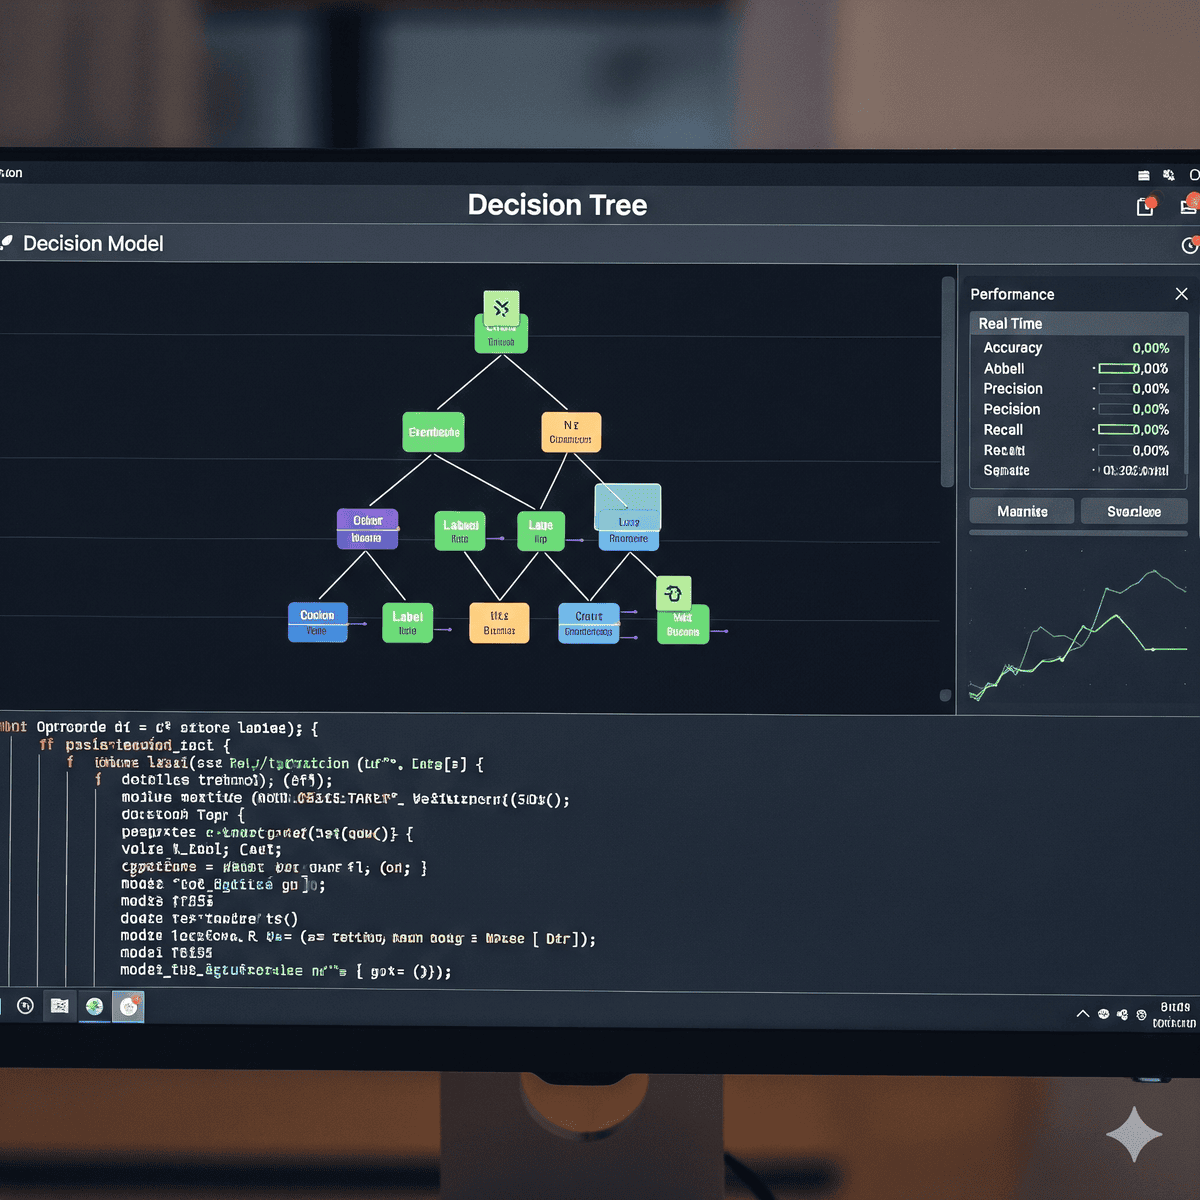Click the green loop icon above bottom-right node
The image size is (1200, 1200).
tap(673, 593)
